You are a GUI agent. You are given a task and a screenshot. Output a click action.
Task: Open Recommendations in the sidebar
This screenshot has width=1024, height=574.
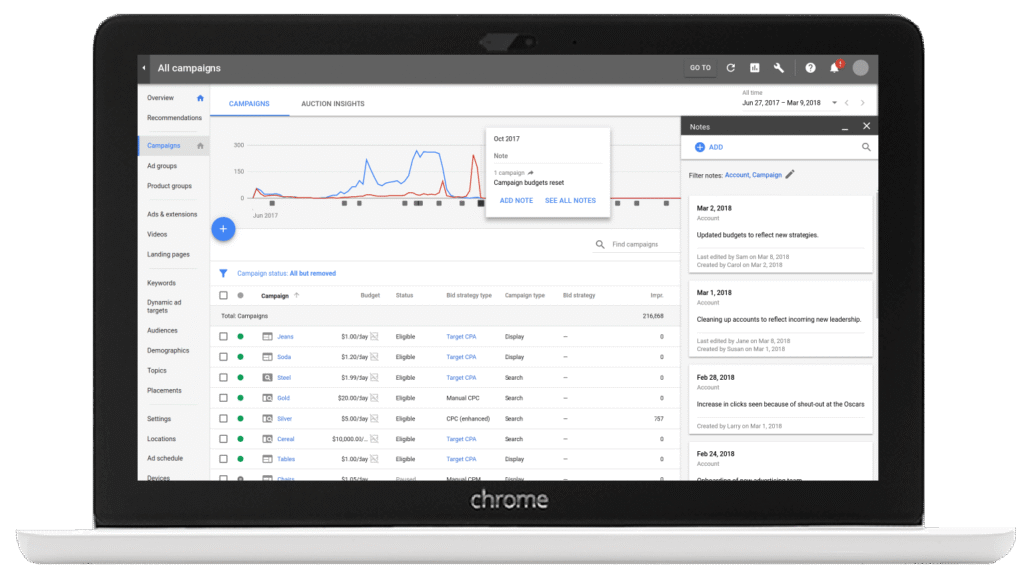click(x=174, y=118)
